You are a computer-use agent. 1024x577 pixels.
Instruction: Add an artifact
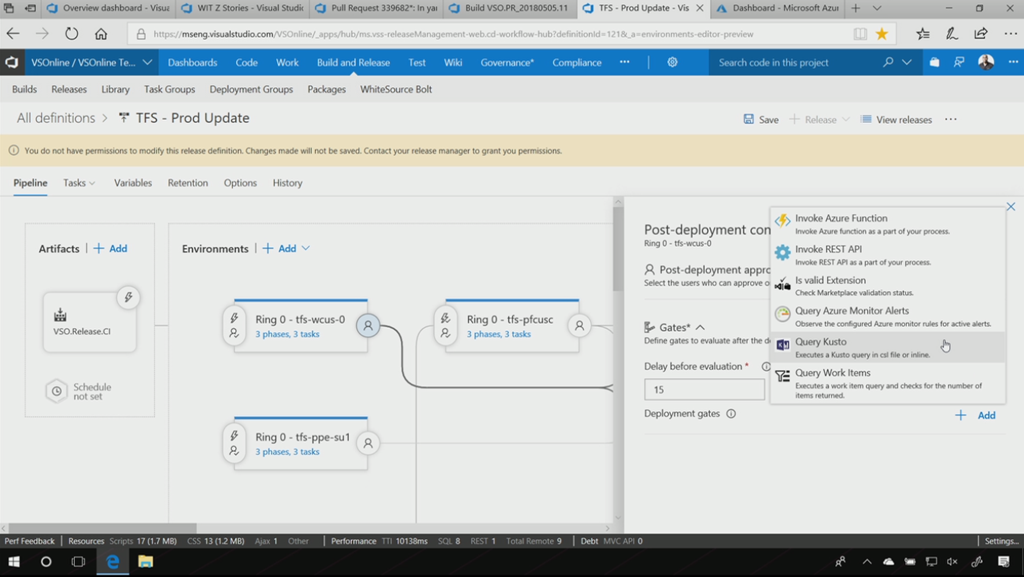pyautogui.click(x=110, y=249)
